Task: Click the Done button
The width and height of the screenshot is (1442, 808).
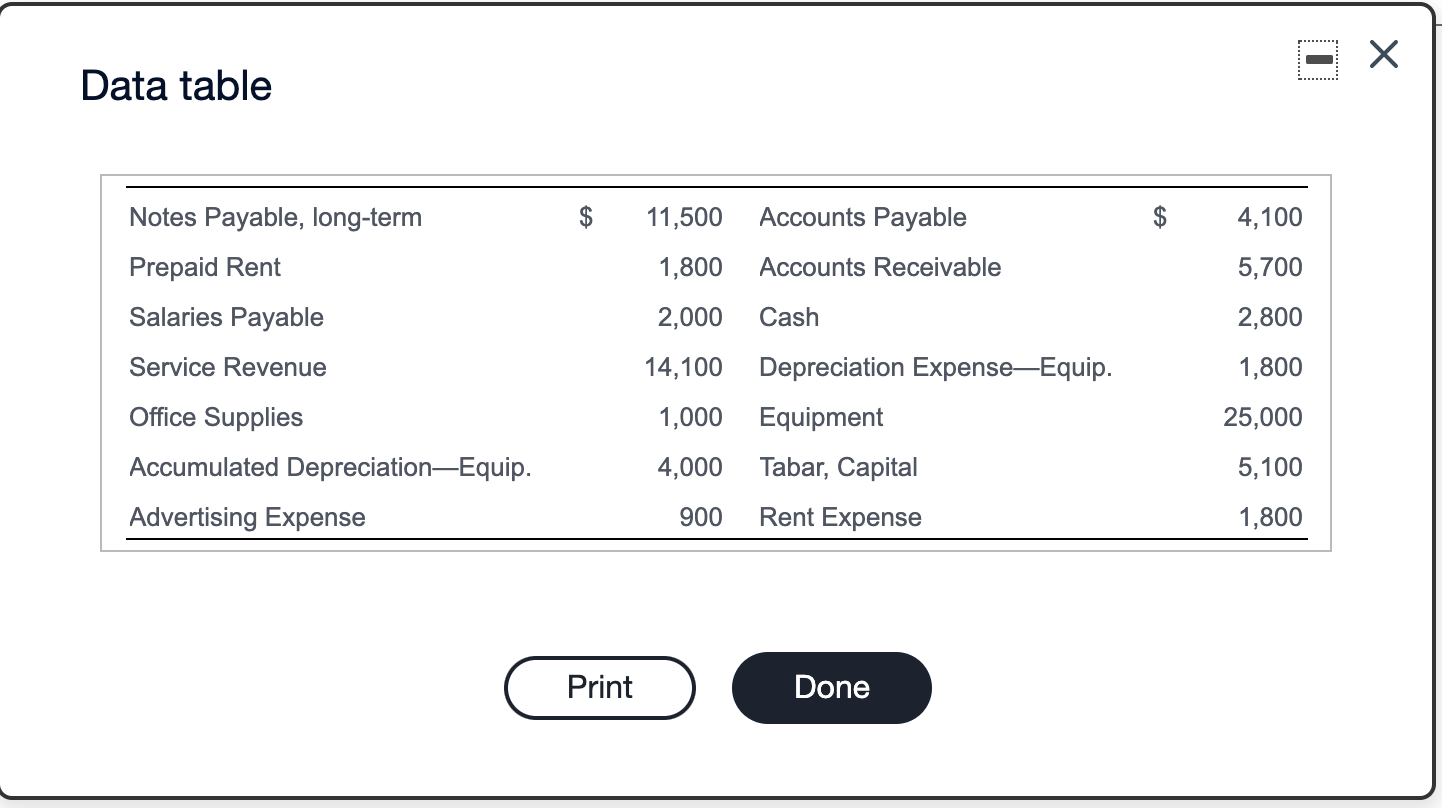Action: click(x=831, y=687)
